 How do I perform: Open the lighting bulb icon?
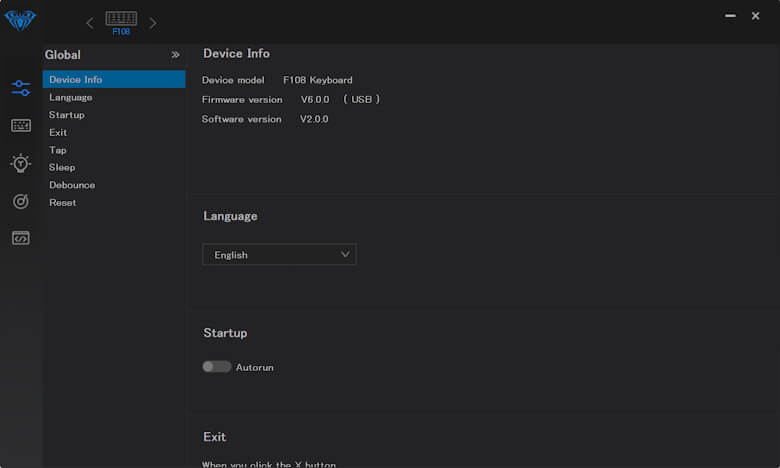click(21, 163)
